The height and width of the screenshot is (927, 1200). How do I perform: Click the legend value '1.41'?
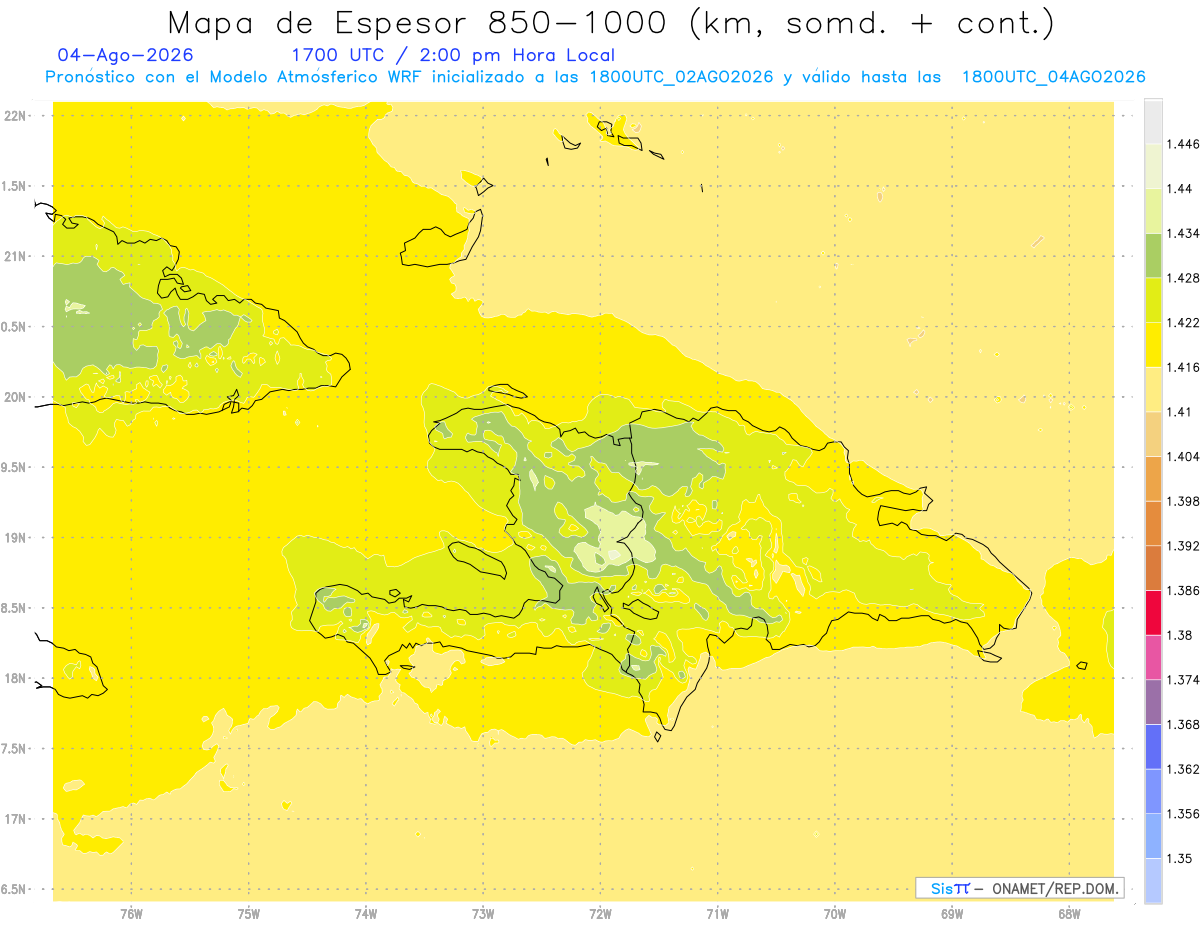pyautogui.click(x=1180, y=412)
